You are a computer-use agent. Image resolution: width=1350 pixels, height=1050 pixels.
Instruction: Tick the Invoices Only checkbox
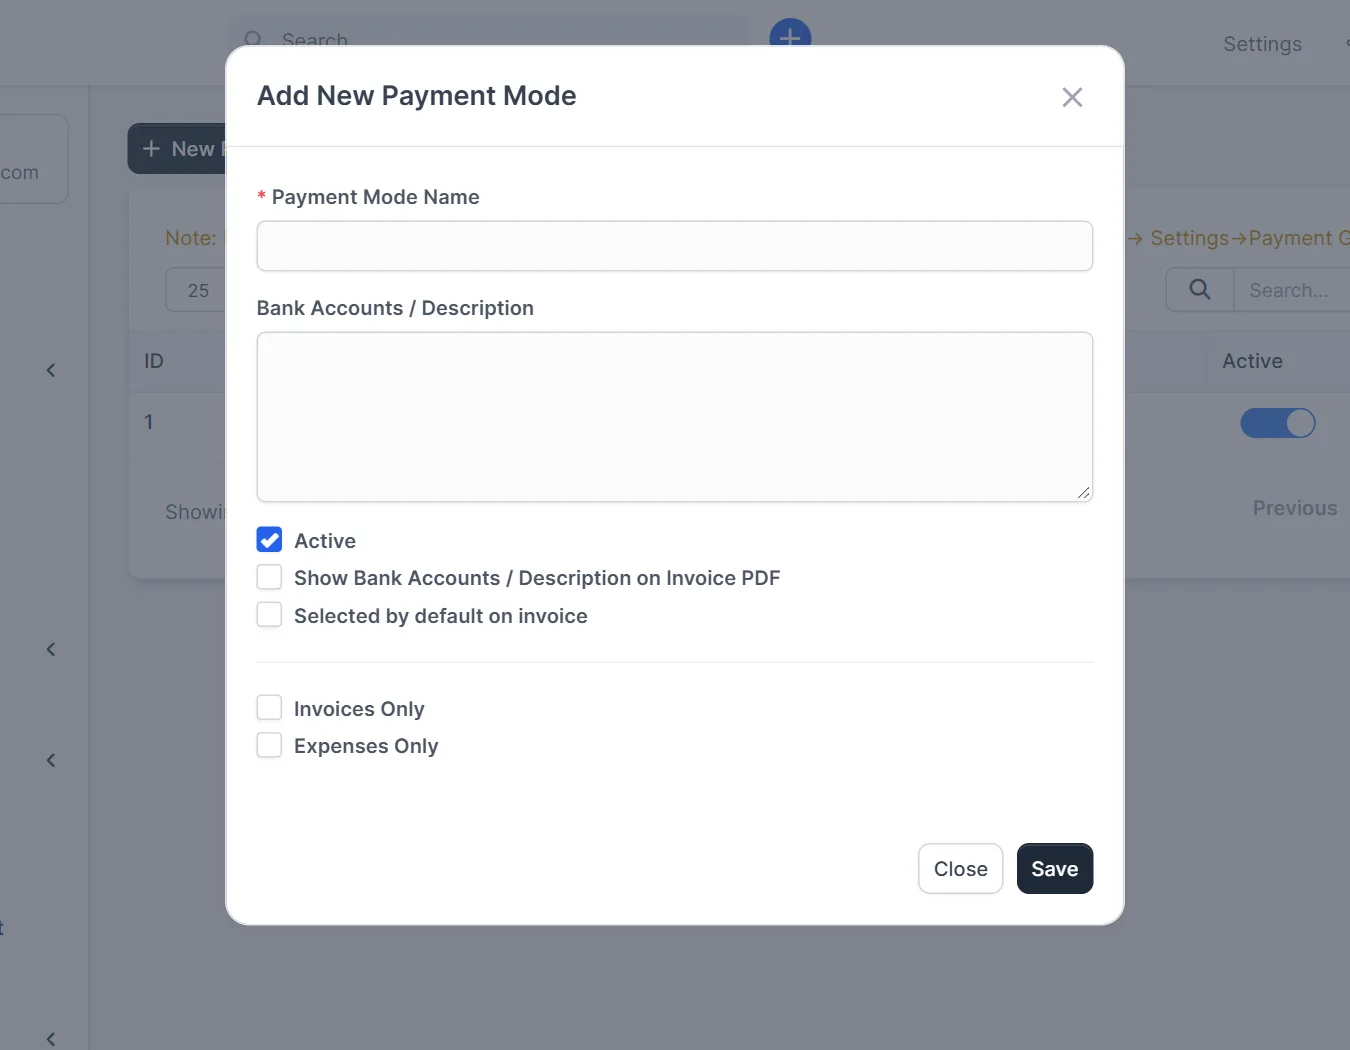click(x=269, y=708)
